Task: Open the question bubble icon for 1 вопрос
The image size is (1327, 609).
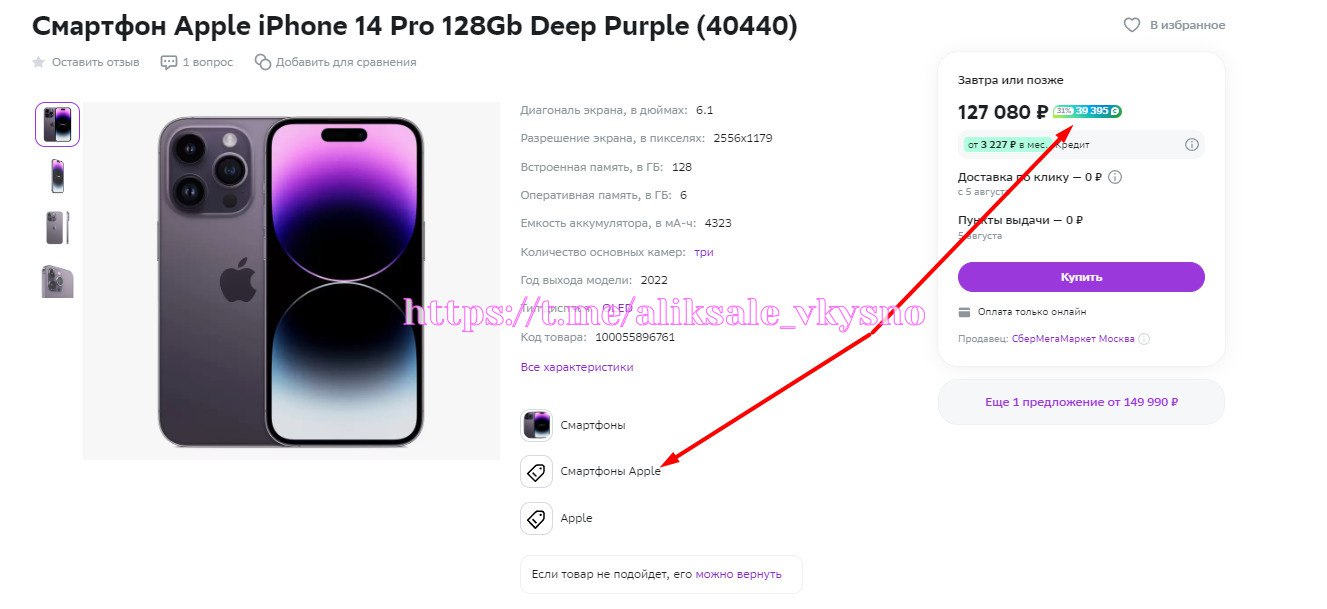Action: coord(169,62)
